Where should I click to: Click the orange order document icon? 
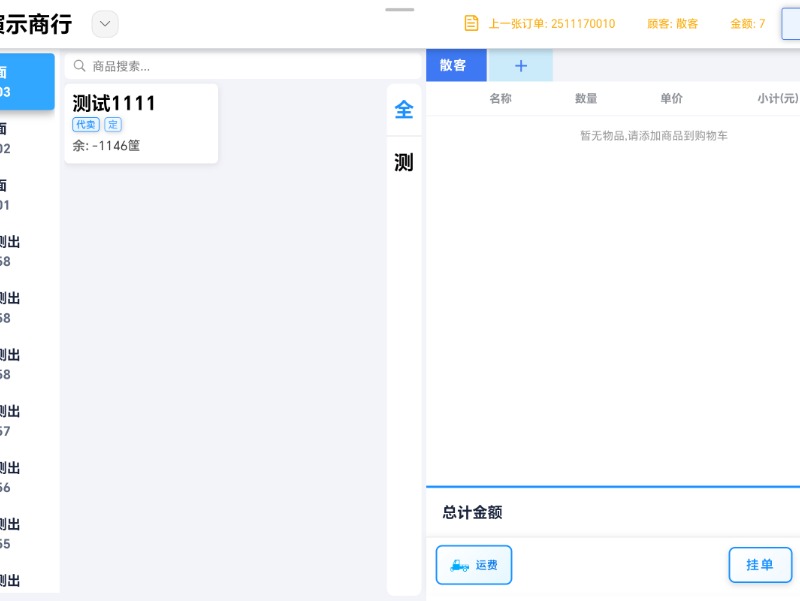coord(470,22)
